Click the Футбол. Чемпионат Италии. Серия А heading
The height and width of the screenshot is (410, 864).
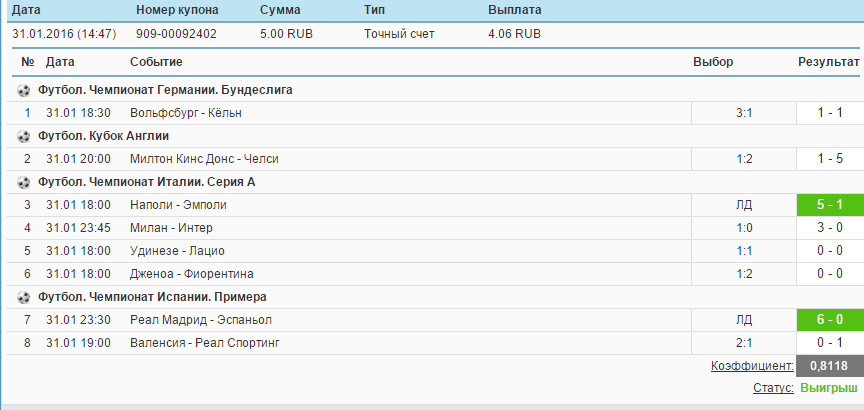pyautogui.click(x=147, y=182)
